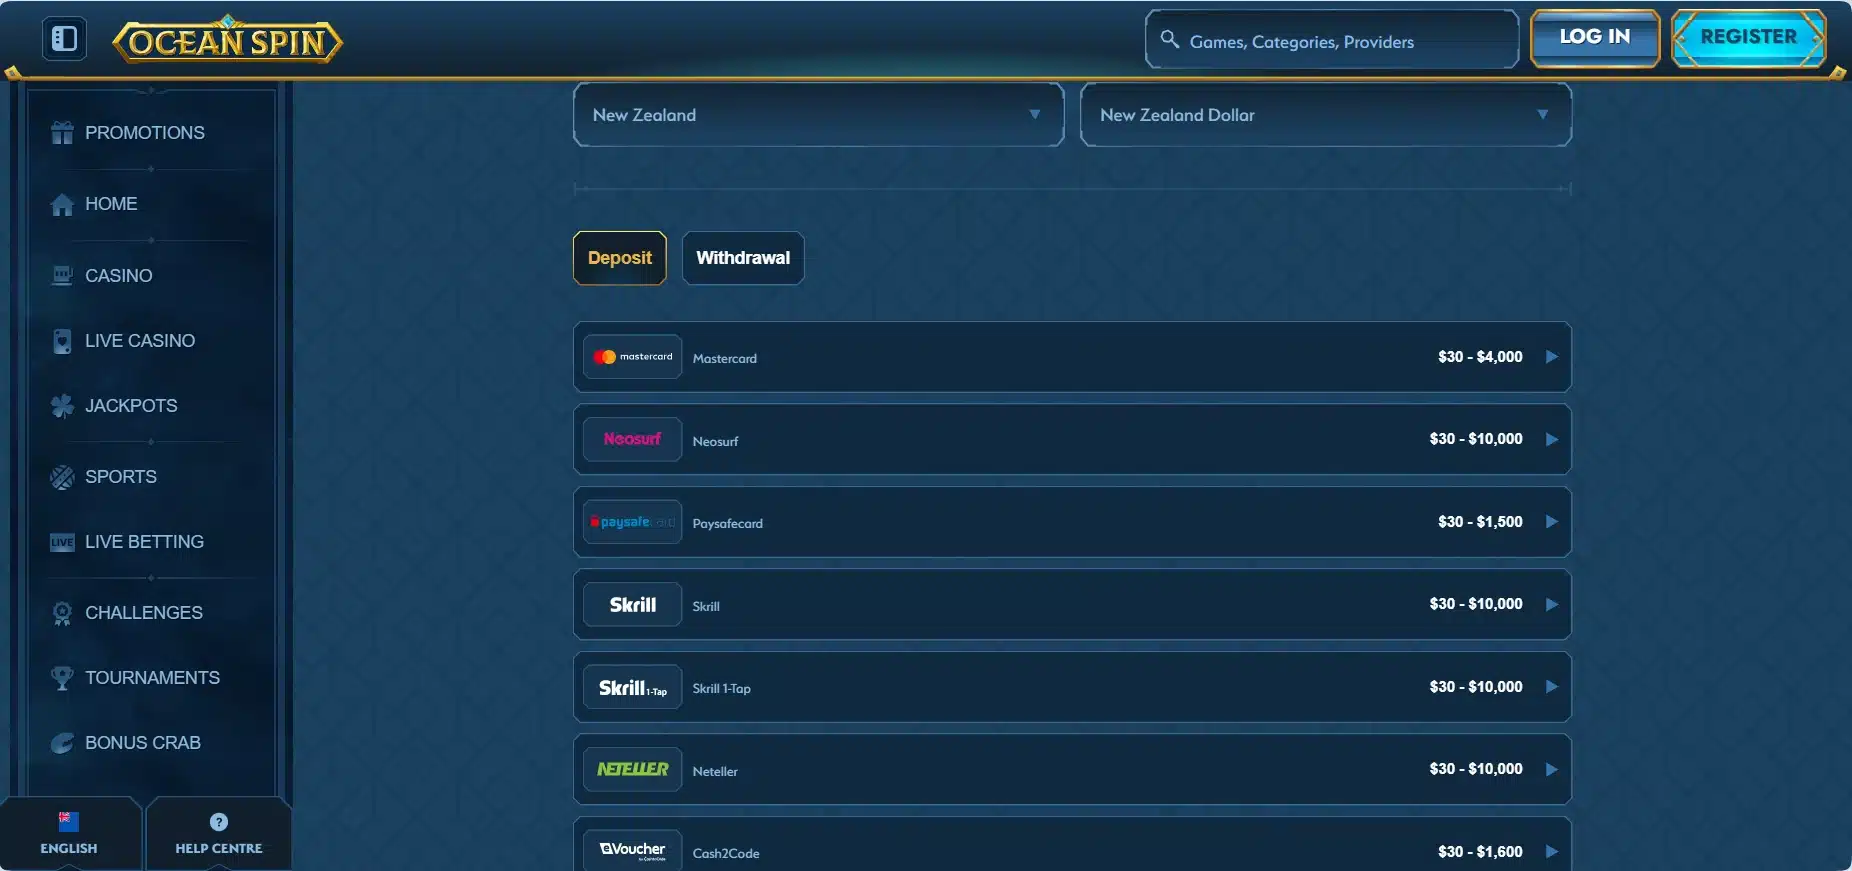Open the New Zealand Dollar currency dropdown
This screenshot has width=1852, height=871.
pyautogui.click(x=1326, y=115)
